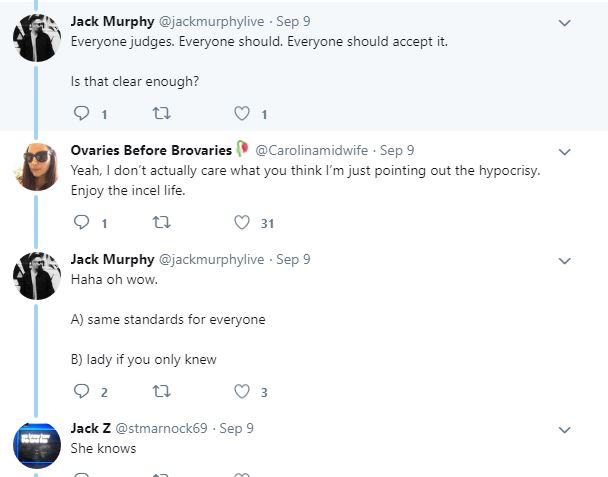Image resolution: width=608 pixels, height=477 pixels.
Task: Like Jack Murphy's "Everyone judges" tweet
Action: pos(241,113)
